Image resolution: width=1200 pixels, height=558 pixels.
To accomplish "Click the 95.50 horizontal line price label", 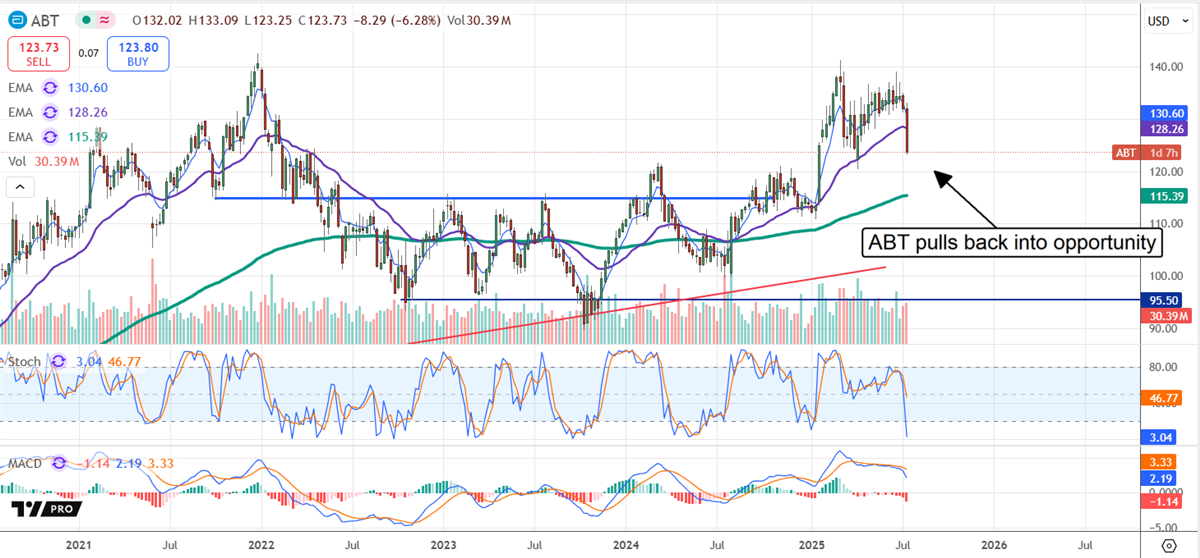I will coord(1160,300).
